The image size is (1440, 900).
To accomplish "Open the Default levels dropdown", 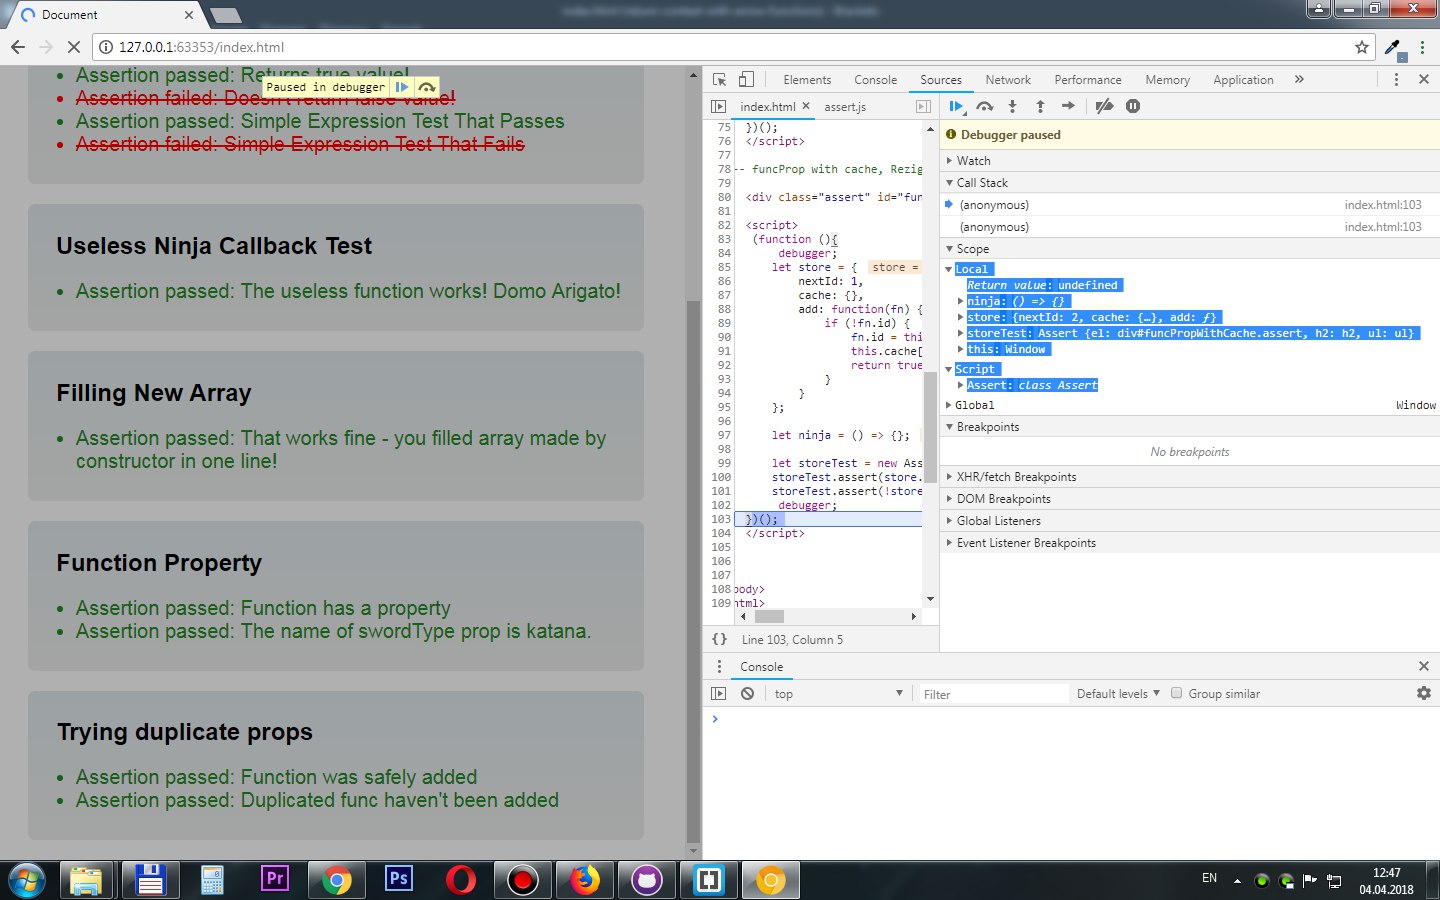I will (x=1118, y=693).
